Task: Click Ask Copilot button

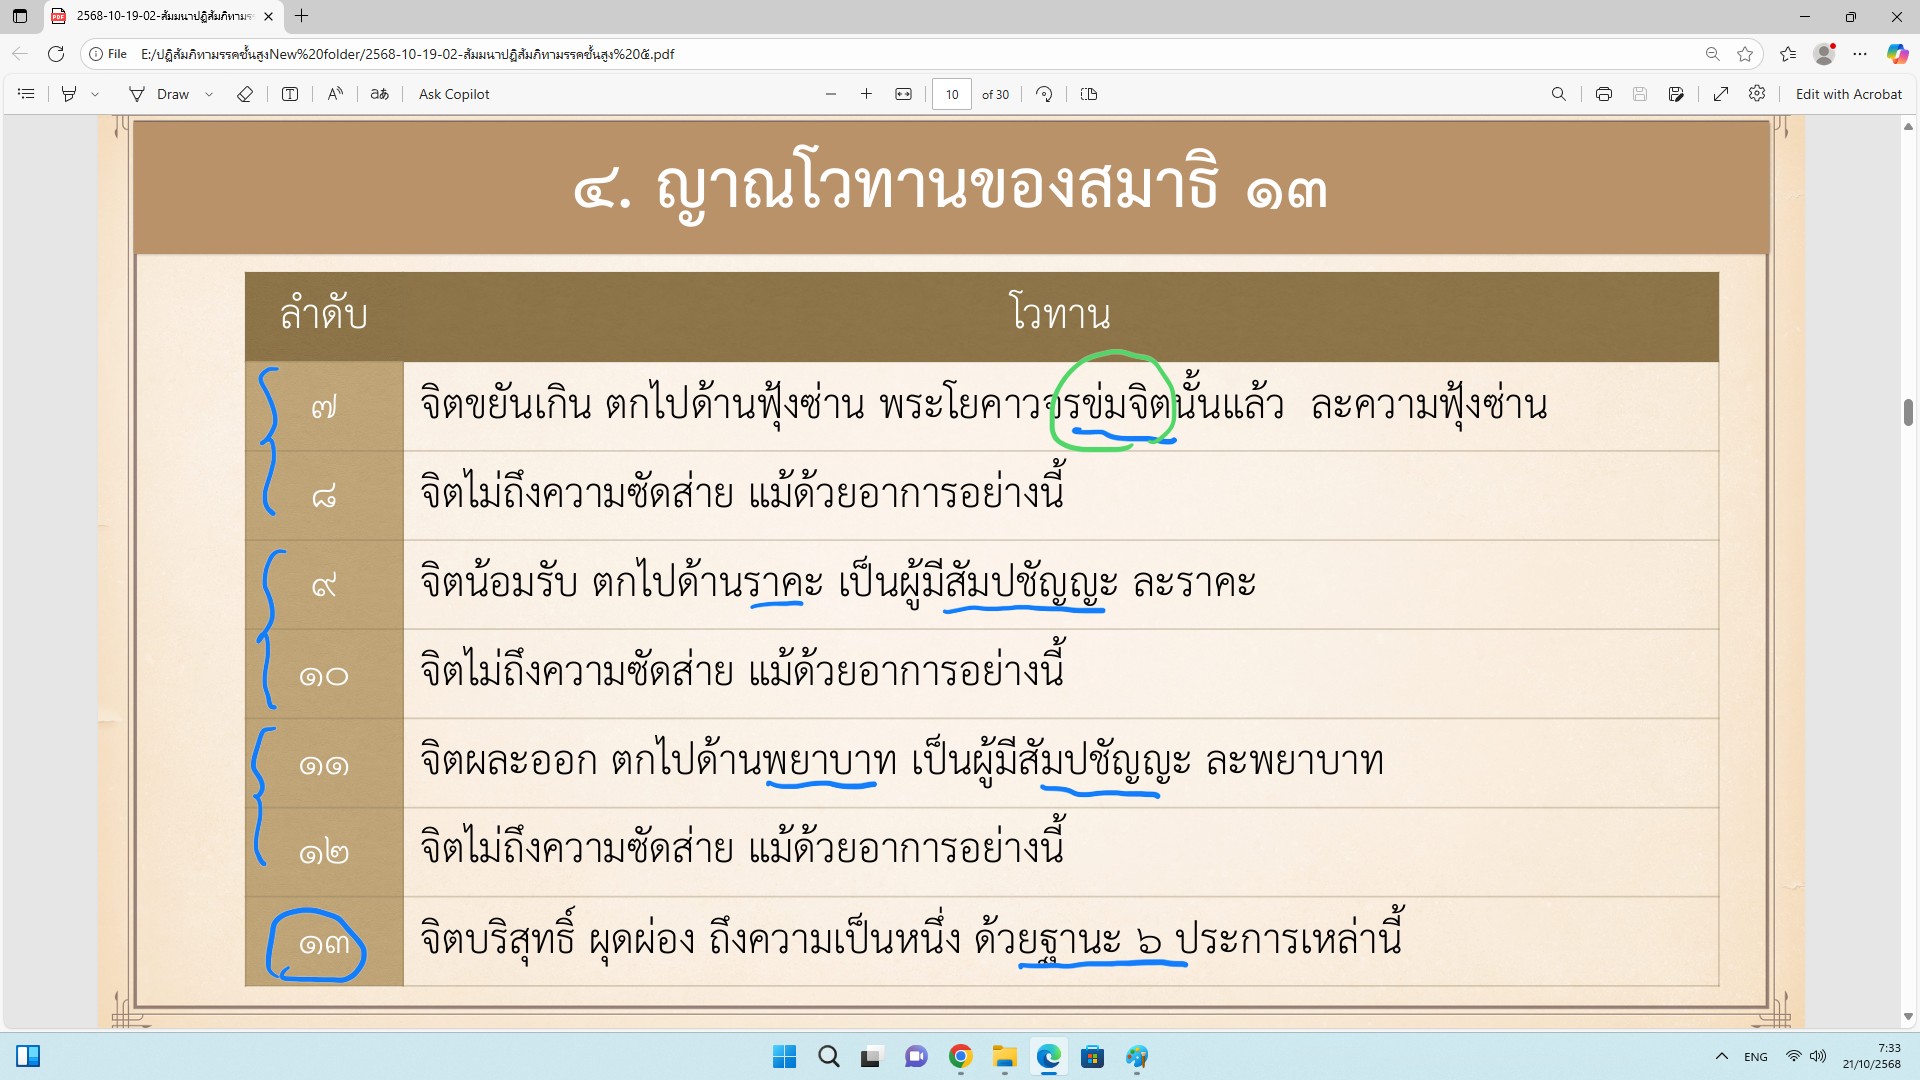Action: tap(454, 94)
